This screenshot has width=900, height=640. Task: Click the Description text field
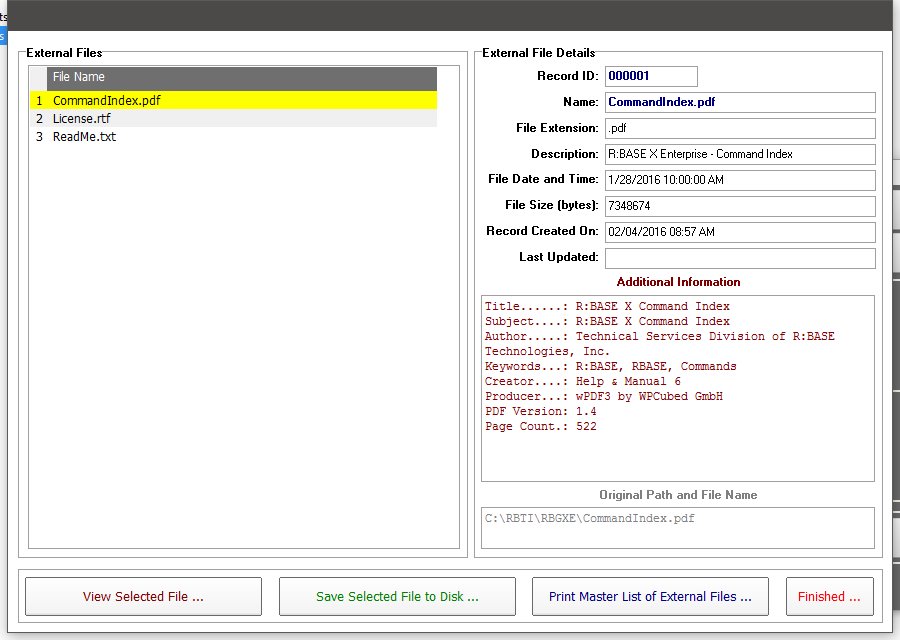(739, 154)
